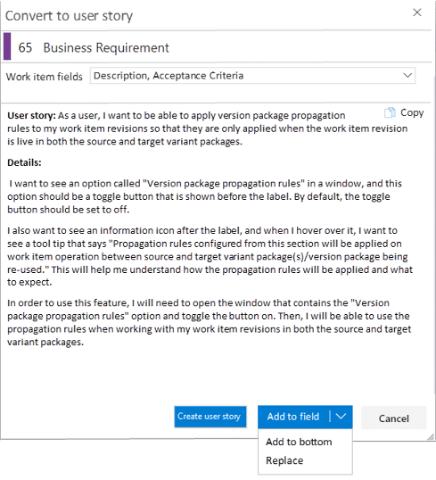This screenshot has height=480, width=436.
Task: Toggle the Add to field split arrow
Action: tap(341, 416)
